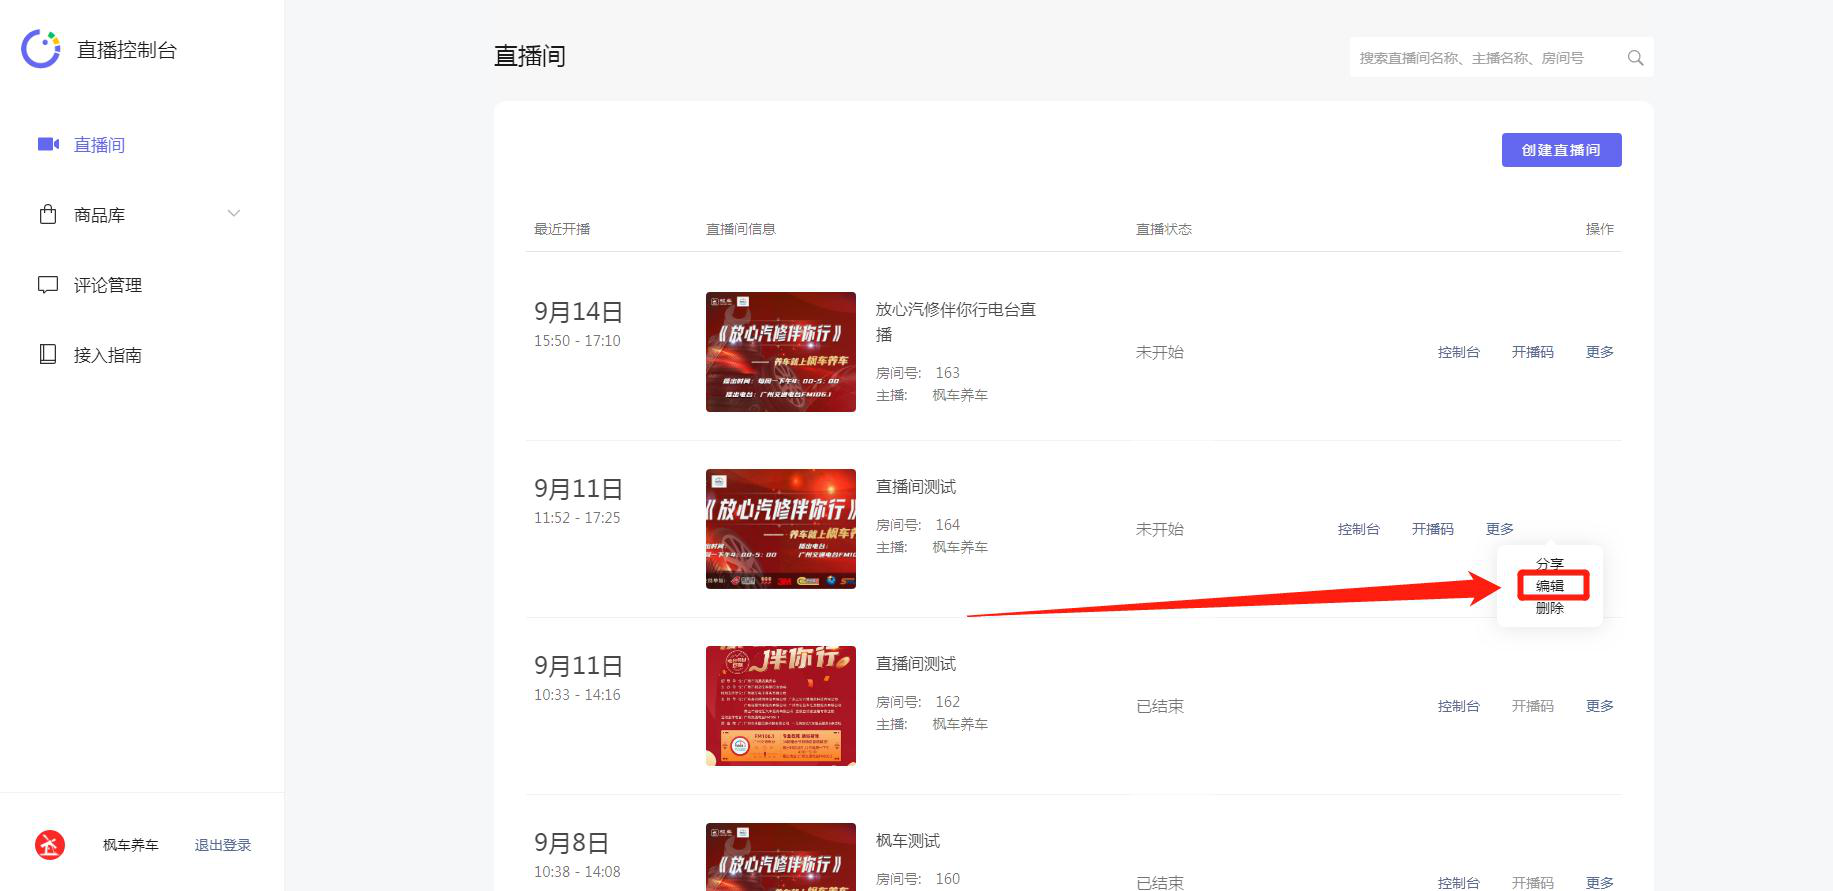Open 控制台 for room 164
Viewport: 1833px width, 891px height.
click(1358, 529)
